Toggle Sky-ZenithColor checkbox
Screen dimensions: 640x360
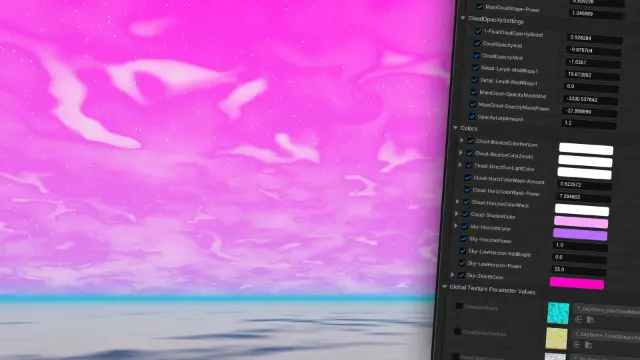[x=461, y=275]
